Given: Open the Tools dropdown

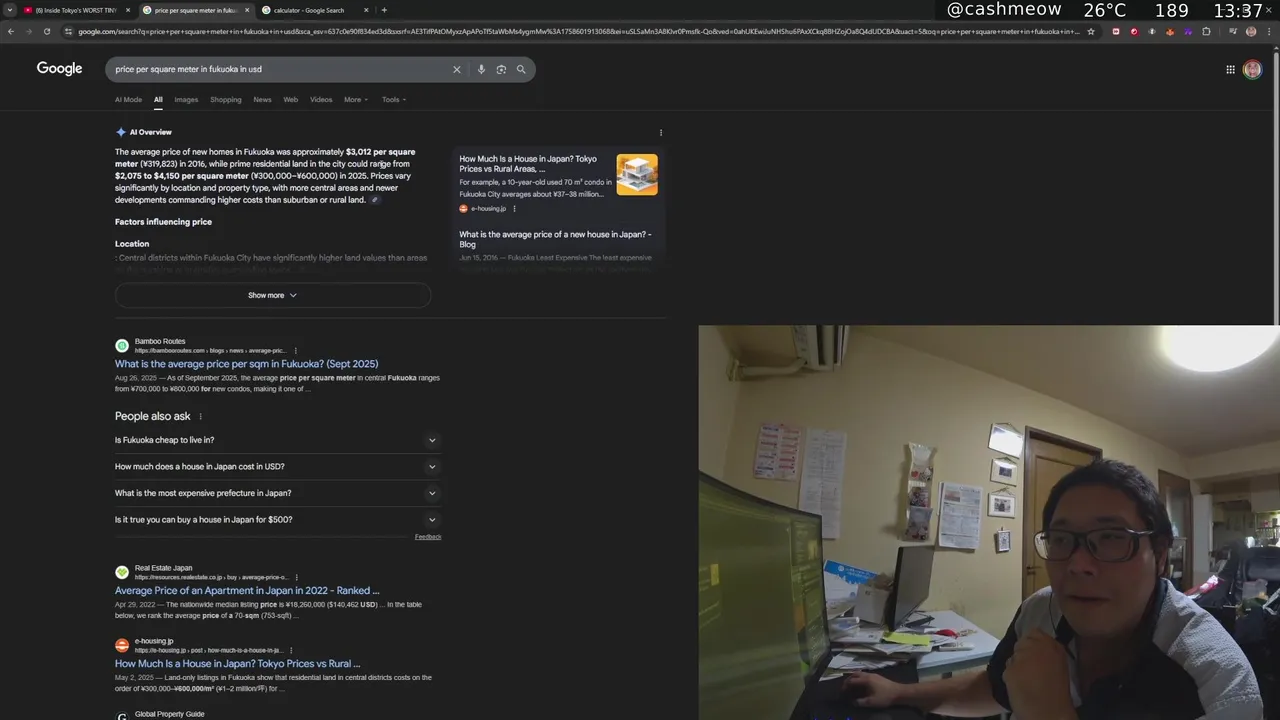Looking at the screenshot, I should point(394,100).
